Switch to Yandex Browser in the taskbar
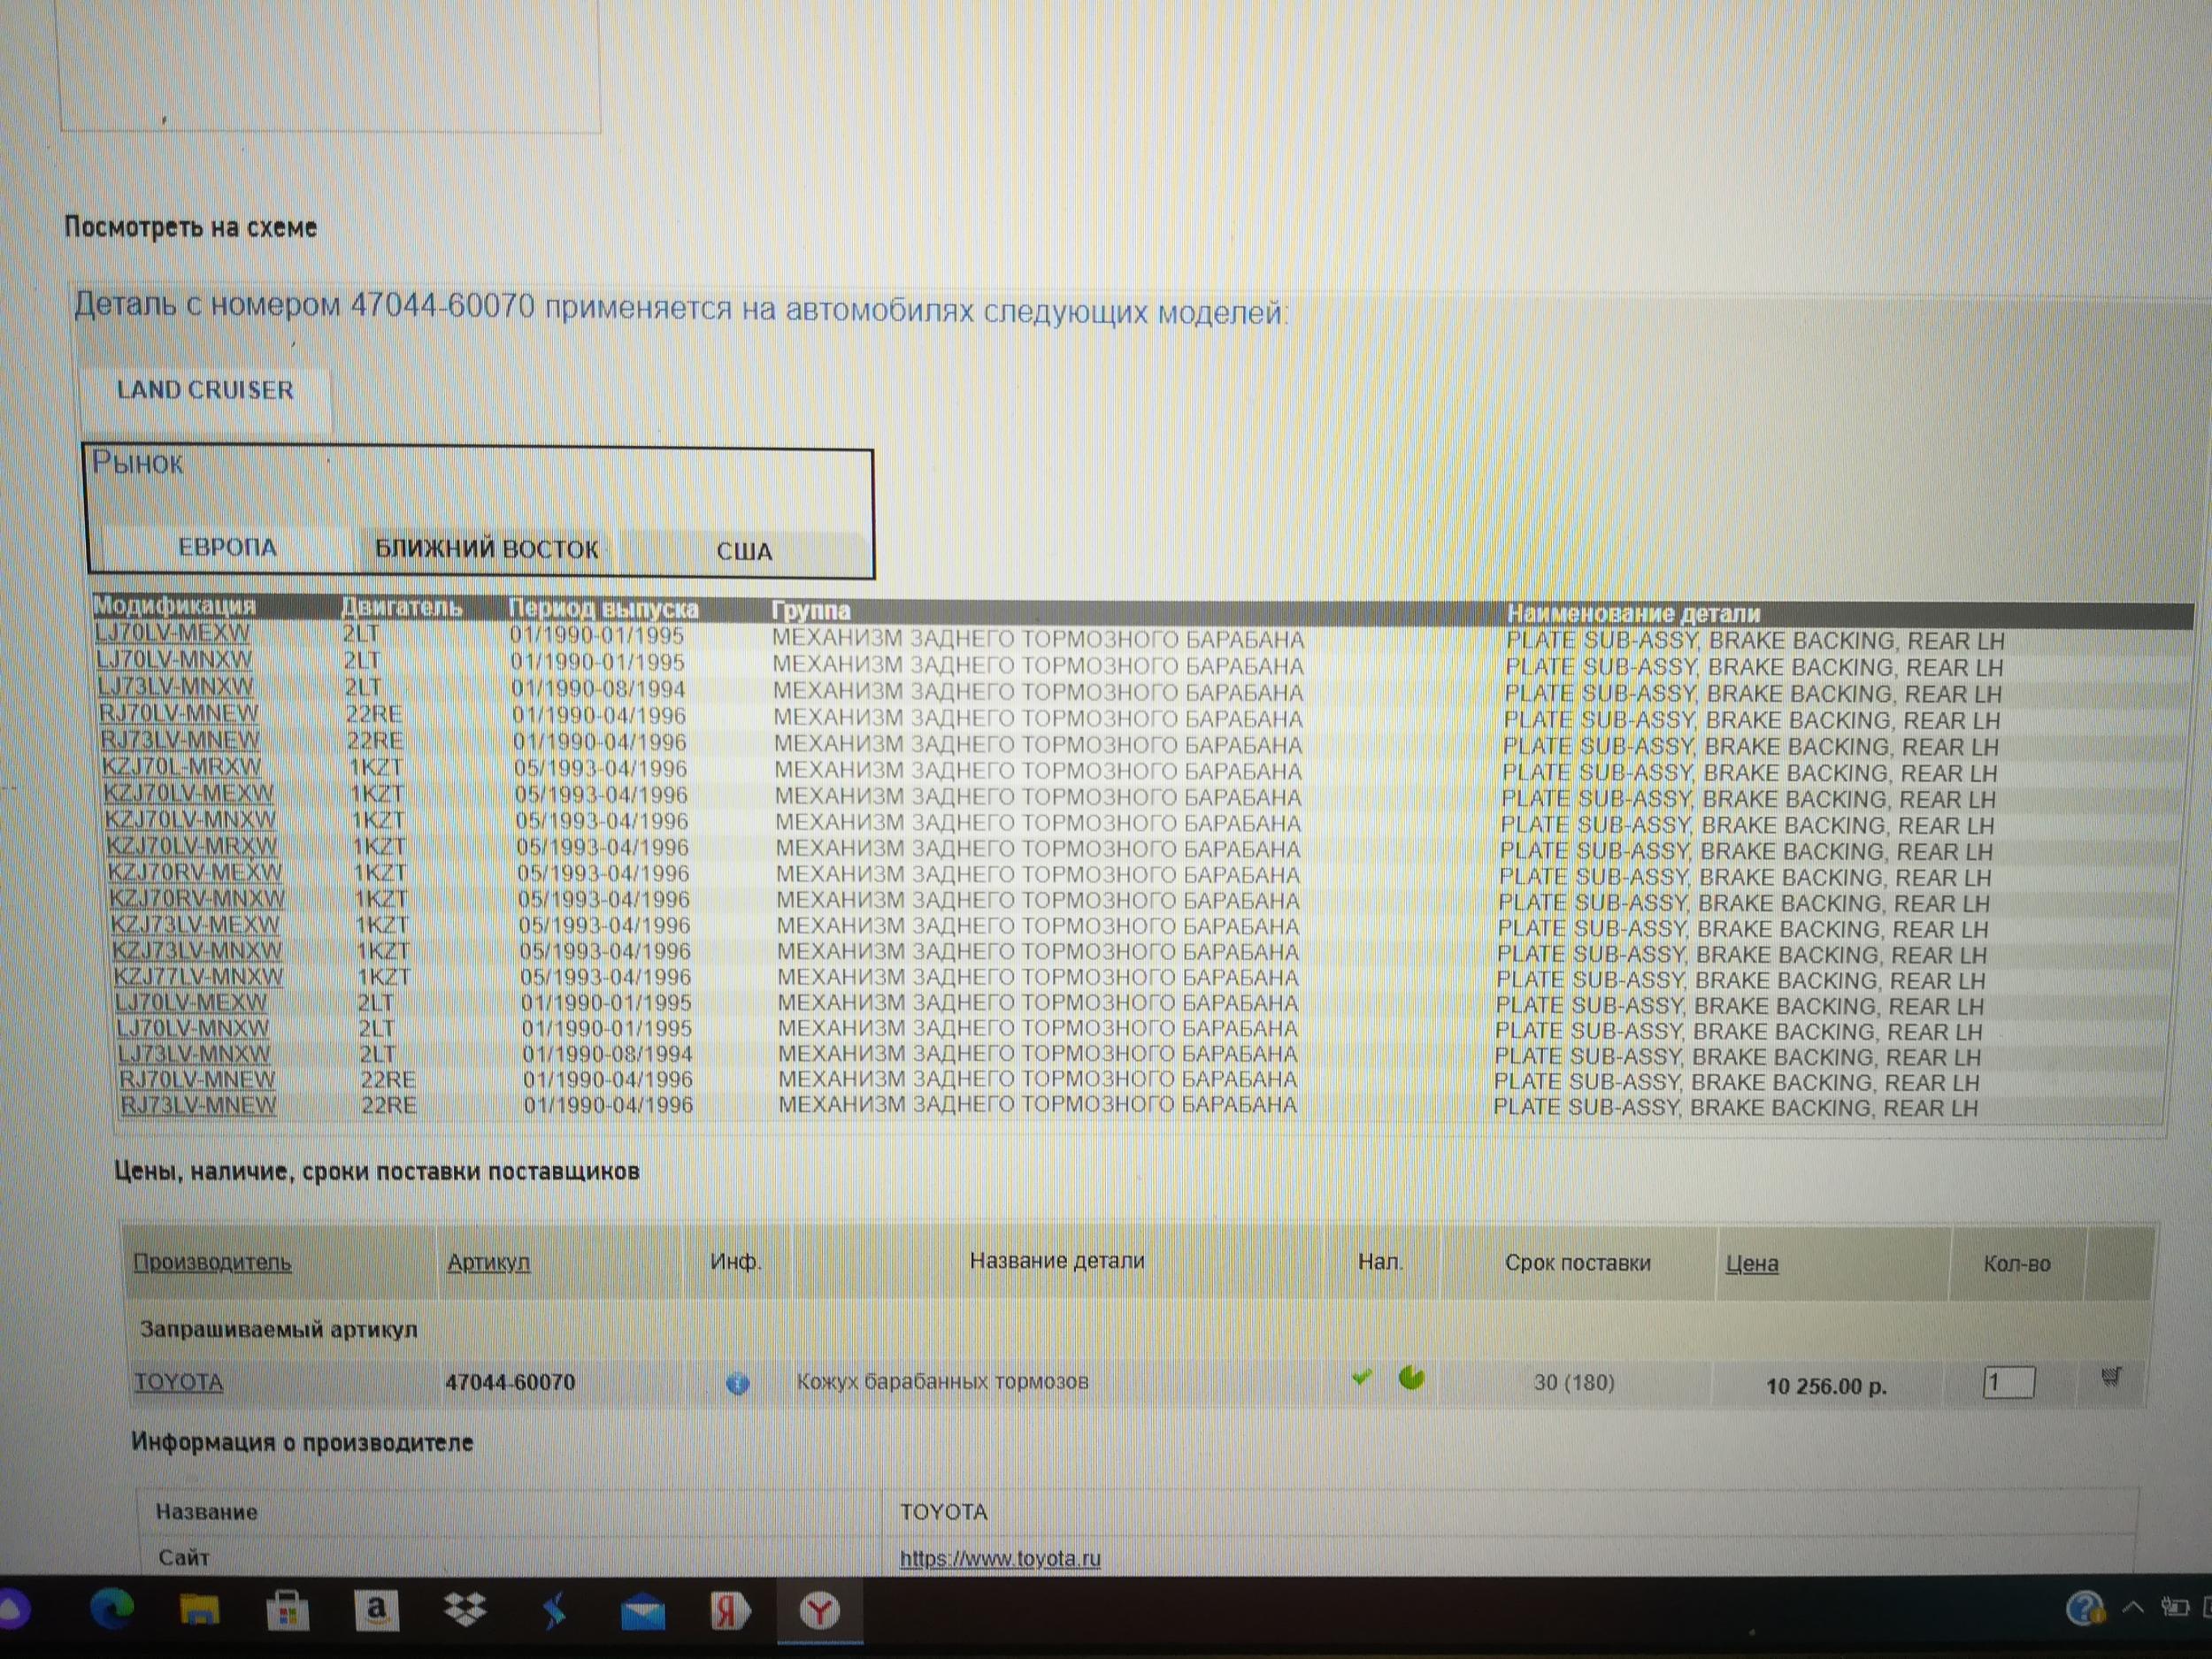 819,1611
